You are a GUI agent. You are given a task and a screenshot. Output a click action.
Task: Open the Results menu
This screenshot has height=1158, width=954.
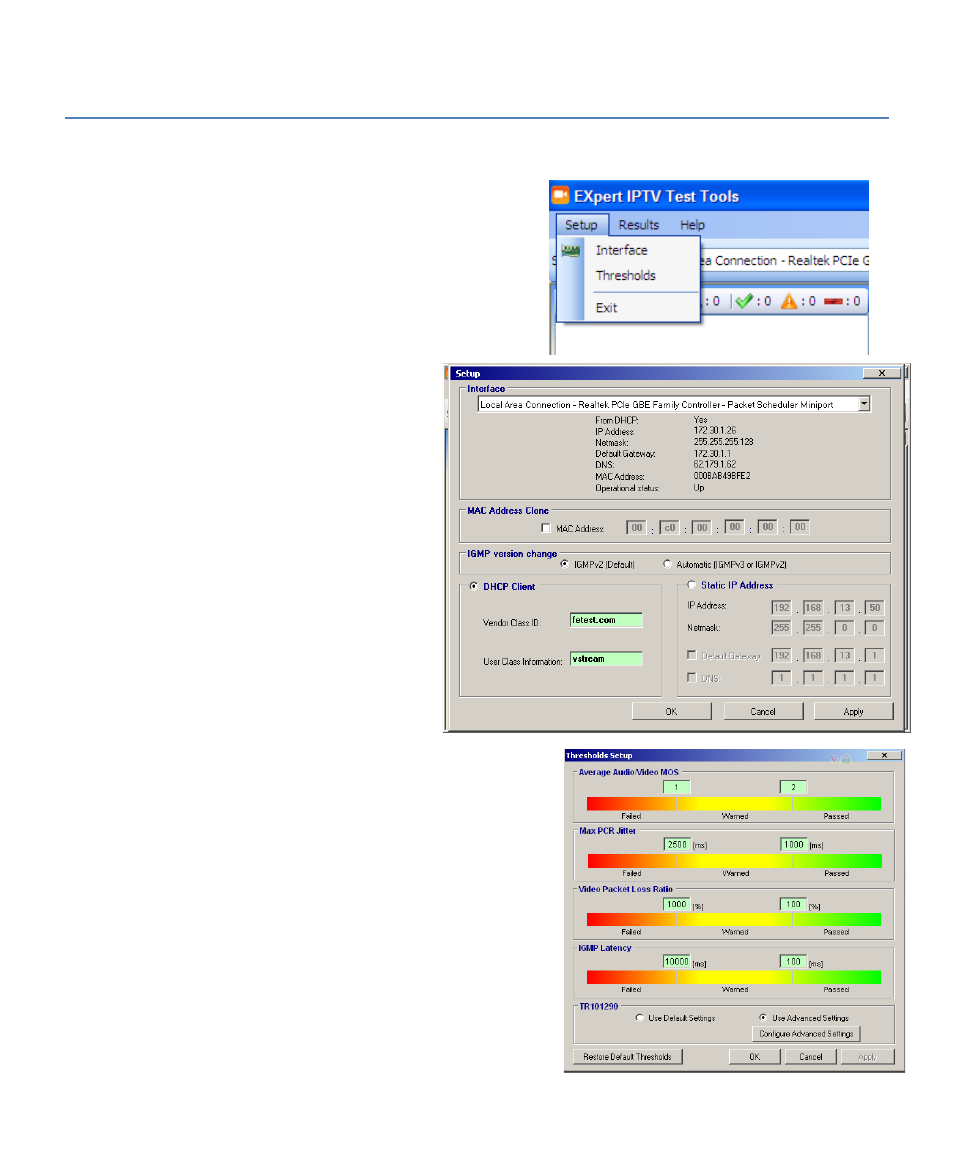[639, 225]
